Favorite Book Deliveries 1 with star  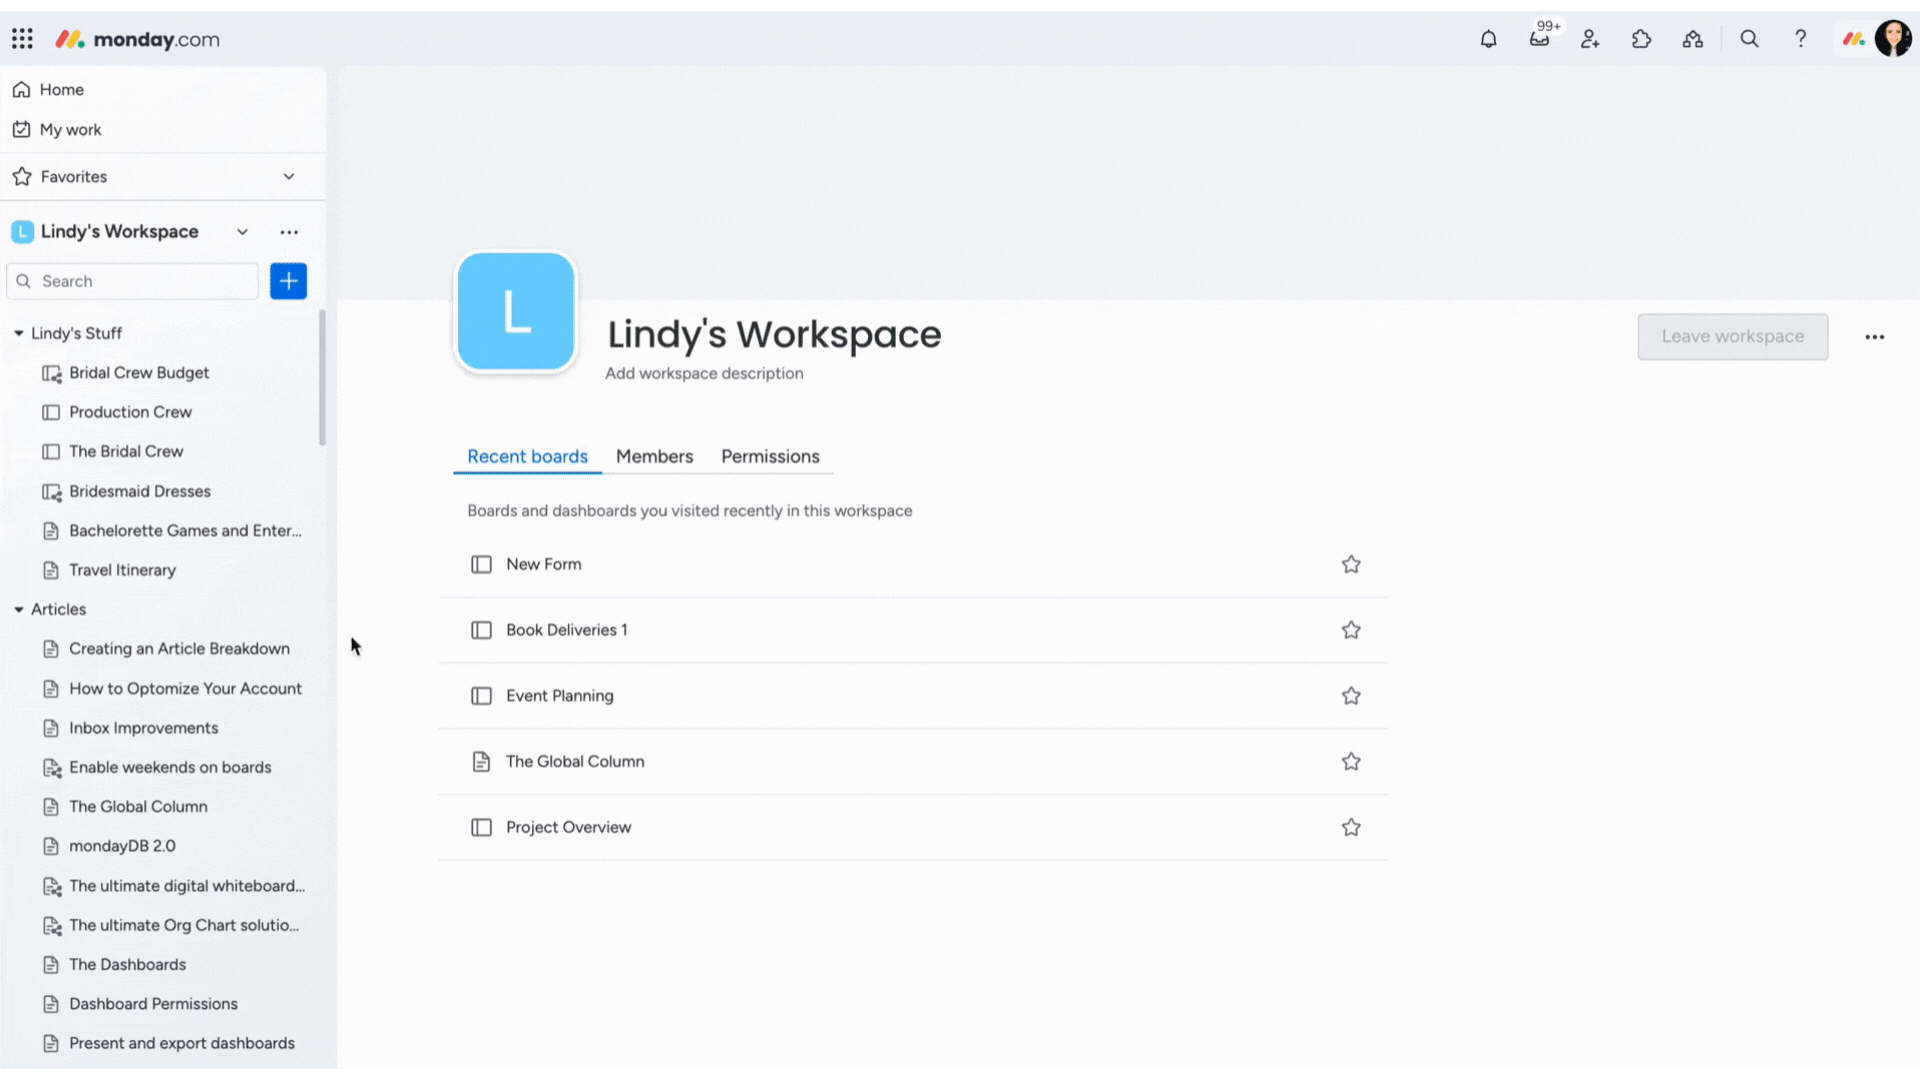[x=1351, y=630]
